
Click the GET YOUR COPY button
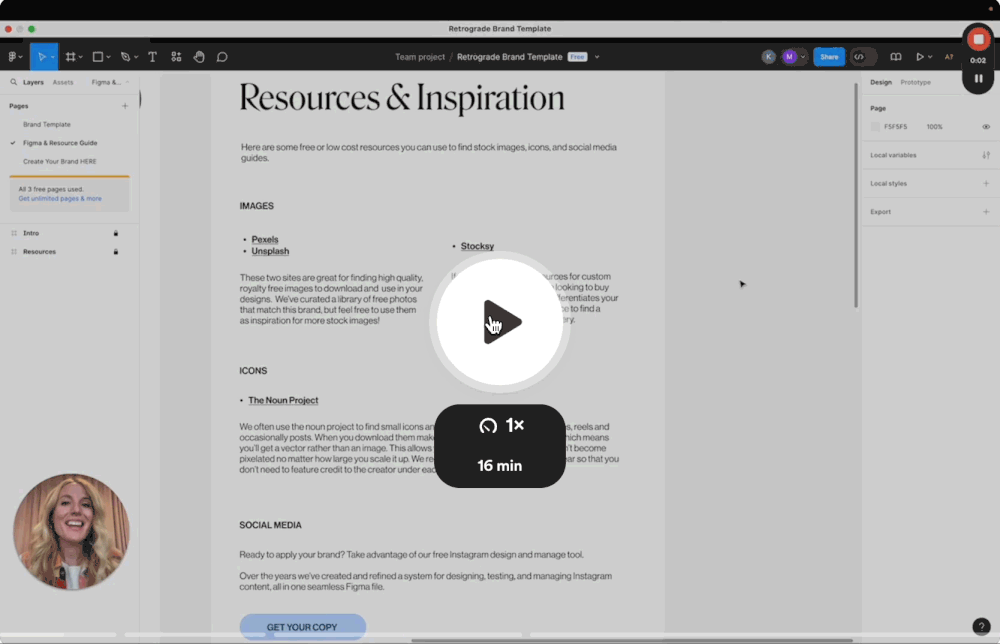302,627
